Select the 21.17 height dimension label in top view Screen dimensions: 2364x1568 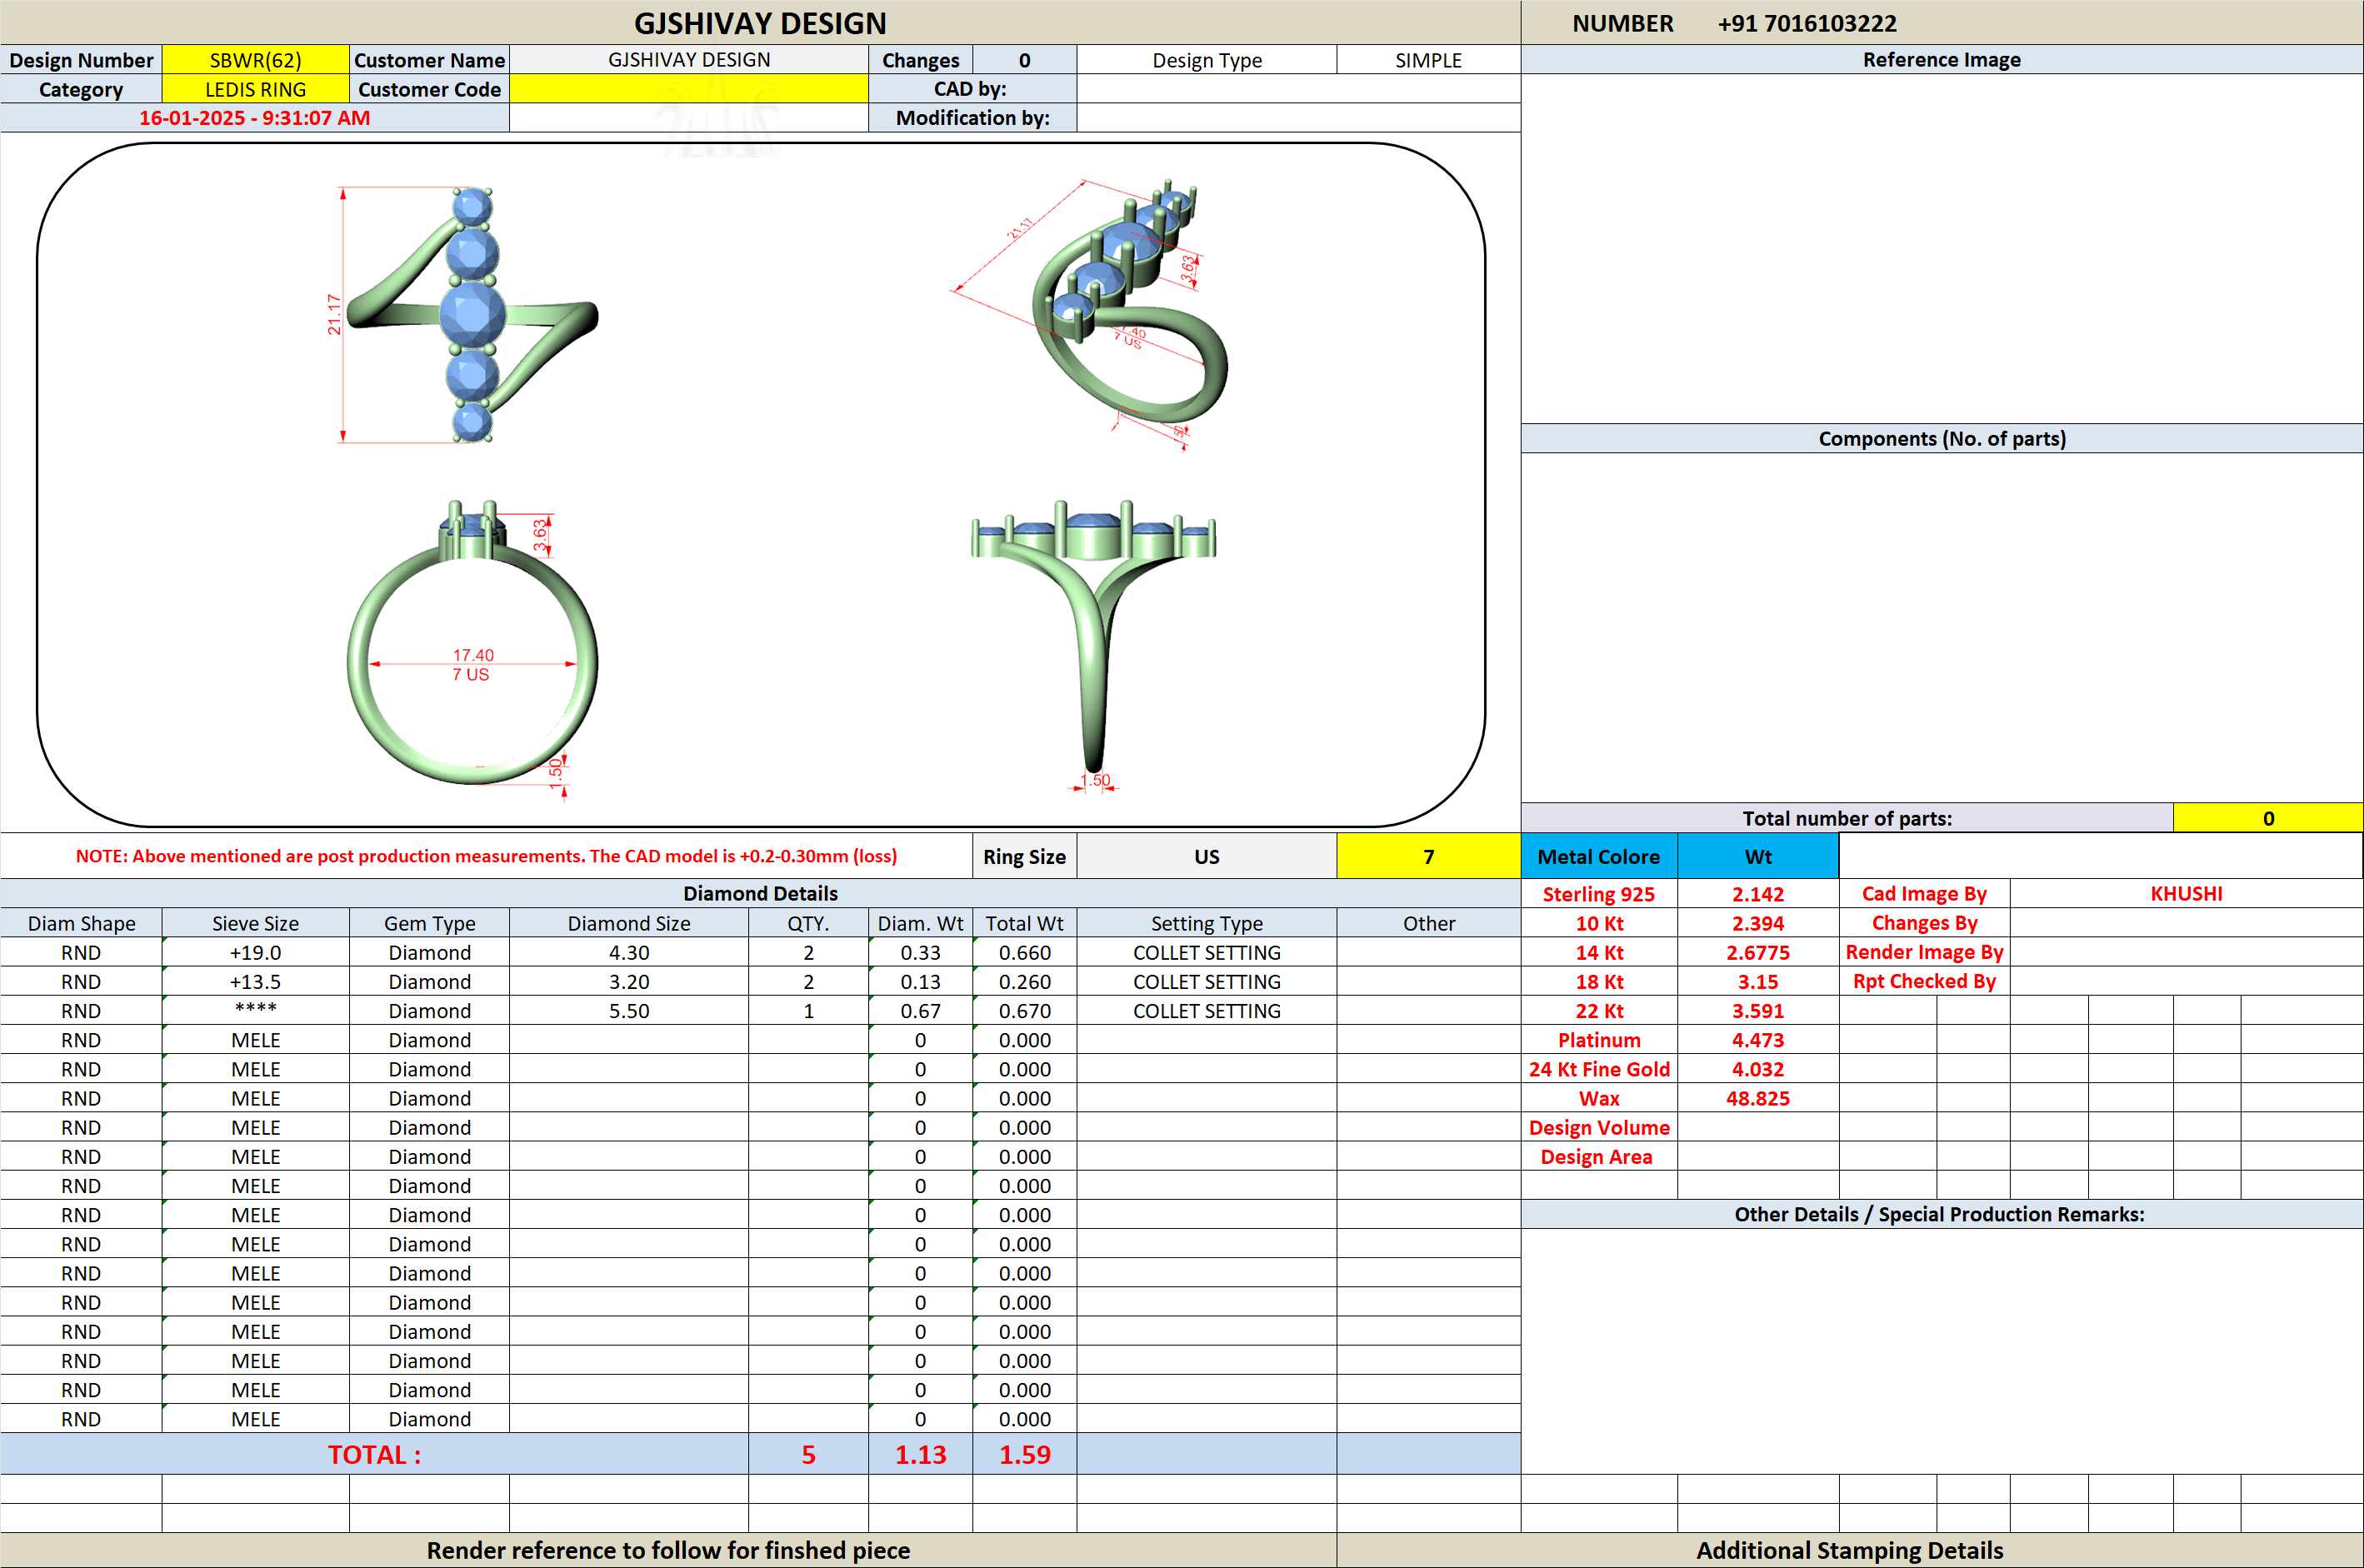(334, 315)
